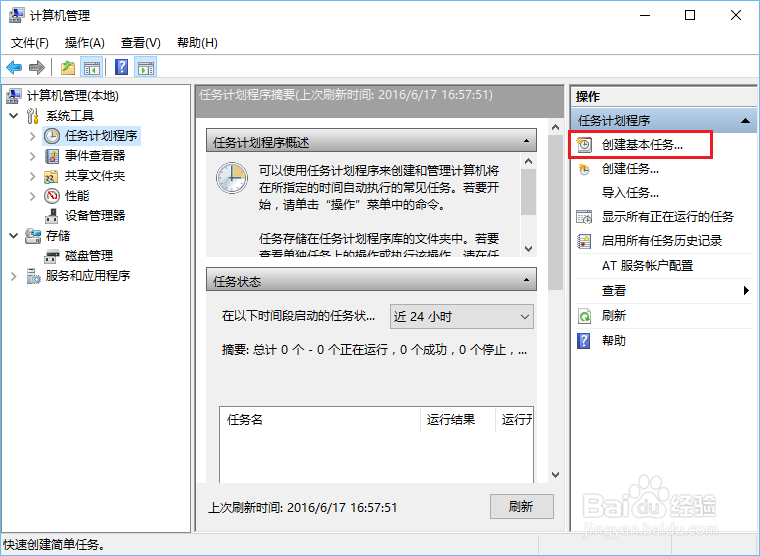The image size is (760, 556).
Task: Click AT 服务帐户配置 action
Action: [x=648, y=266]
